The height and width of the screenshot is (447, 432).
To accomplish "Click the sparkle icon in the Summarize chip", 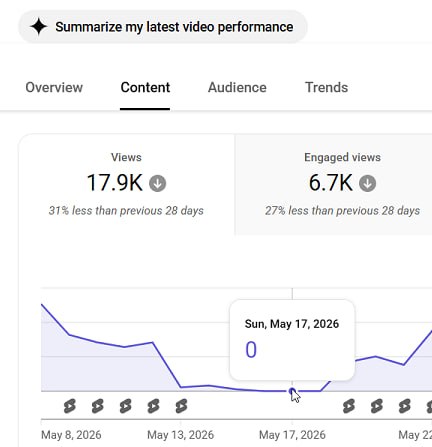I will (x=39, y=27).
